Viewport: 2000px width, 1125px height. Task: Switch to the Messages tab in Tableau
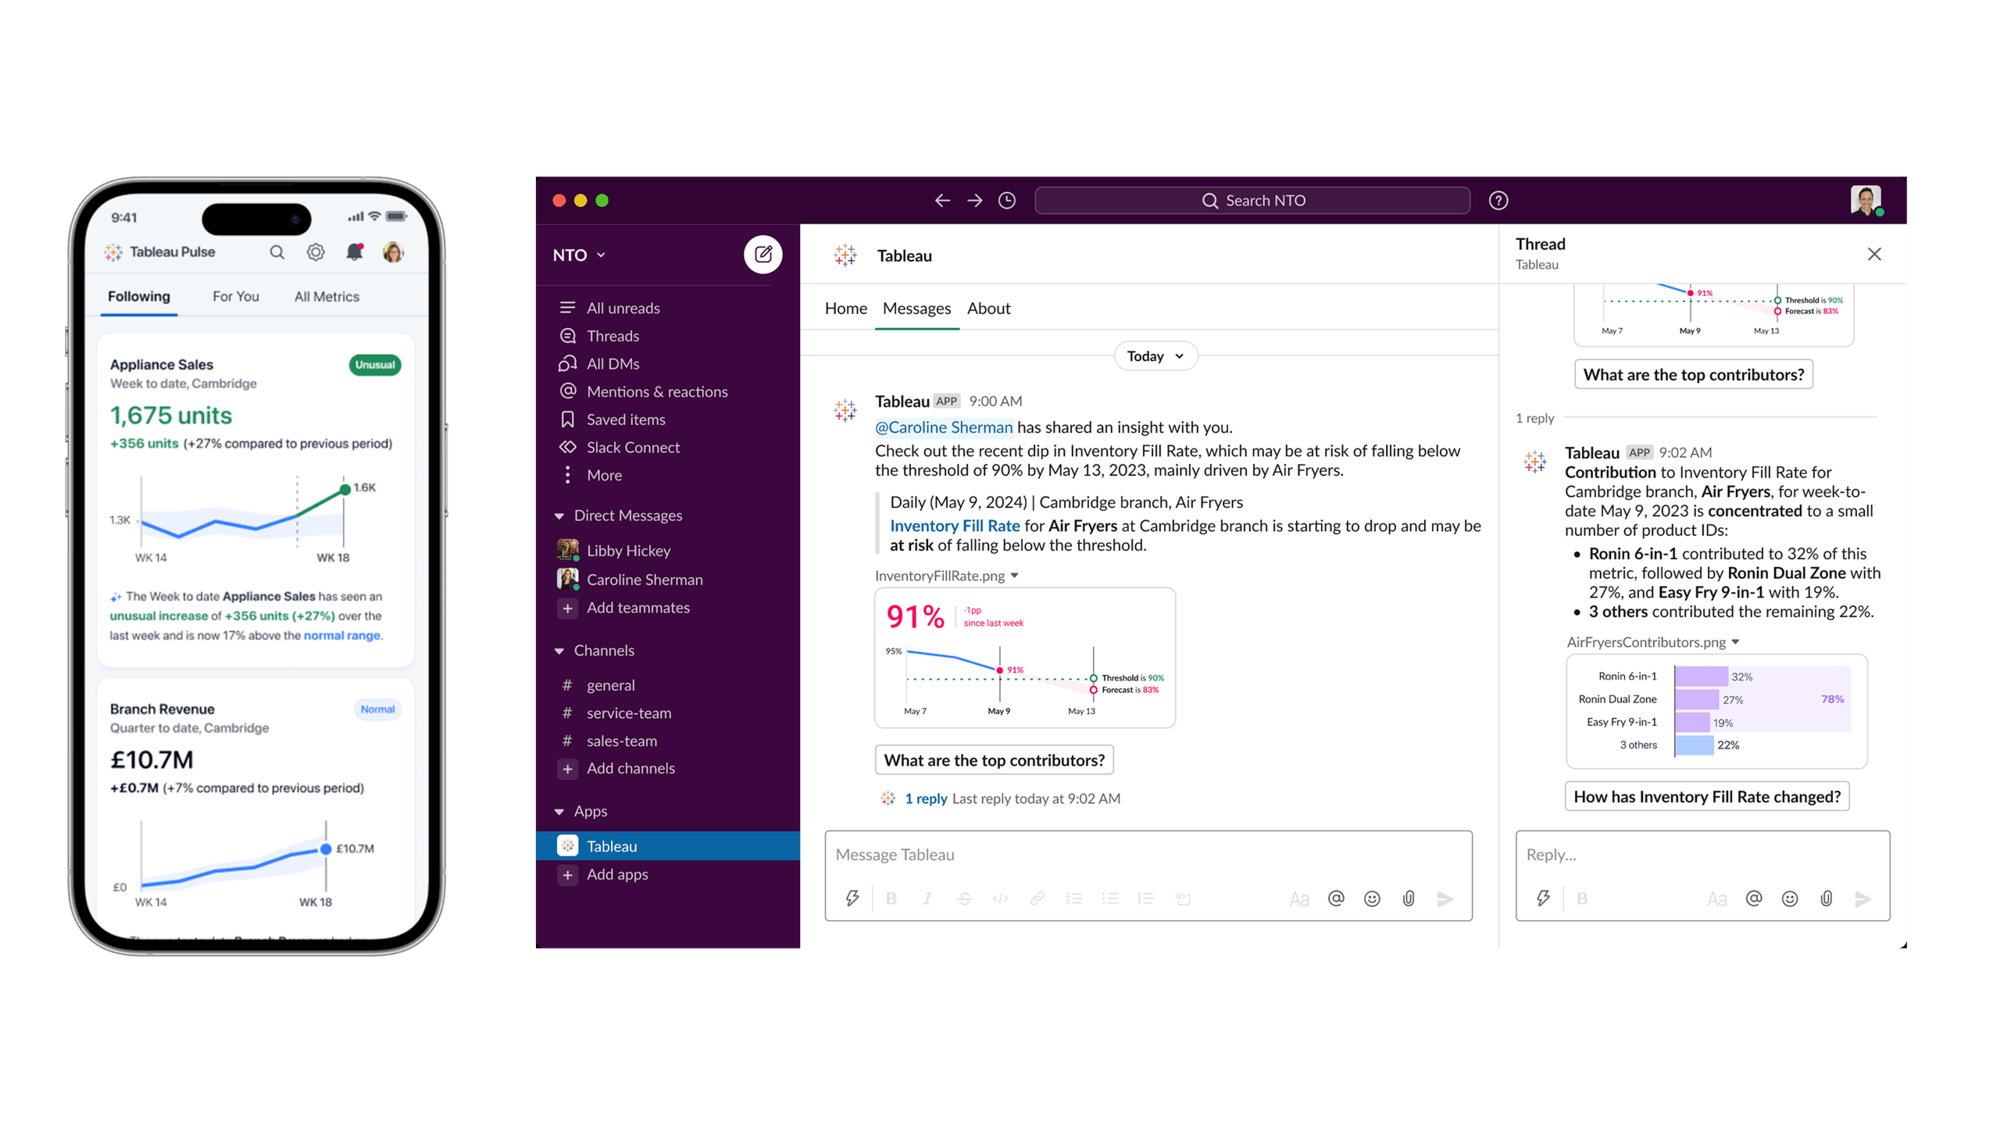pyautogui.click(x=916, y=306)
